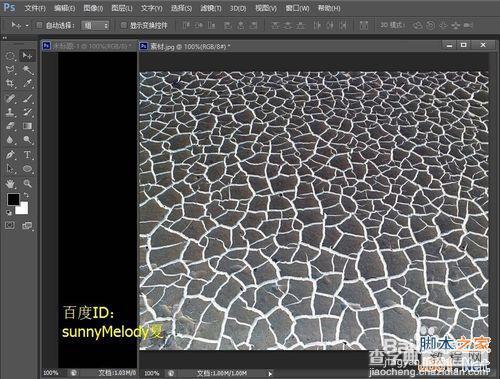Select the 3D roll mode icon

point(430,25)
